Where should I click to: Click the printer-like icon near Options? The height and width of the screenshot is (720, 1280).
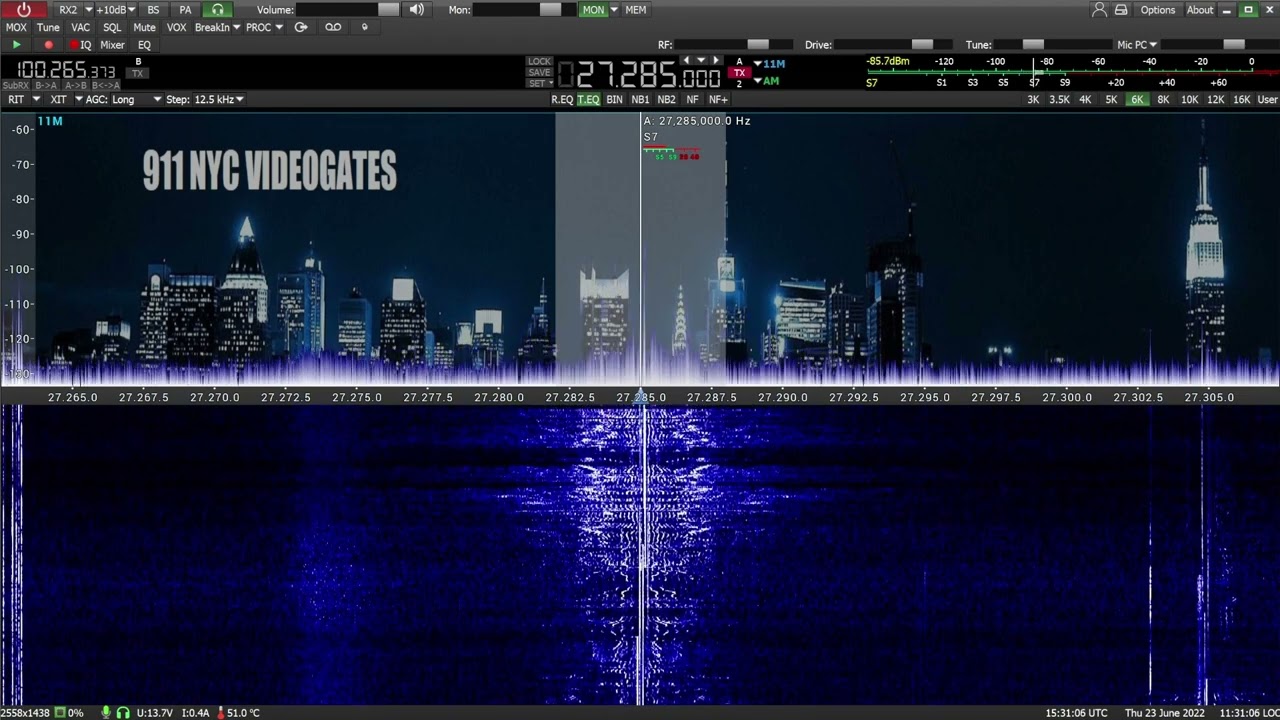coord(1122,10)
